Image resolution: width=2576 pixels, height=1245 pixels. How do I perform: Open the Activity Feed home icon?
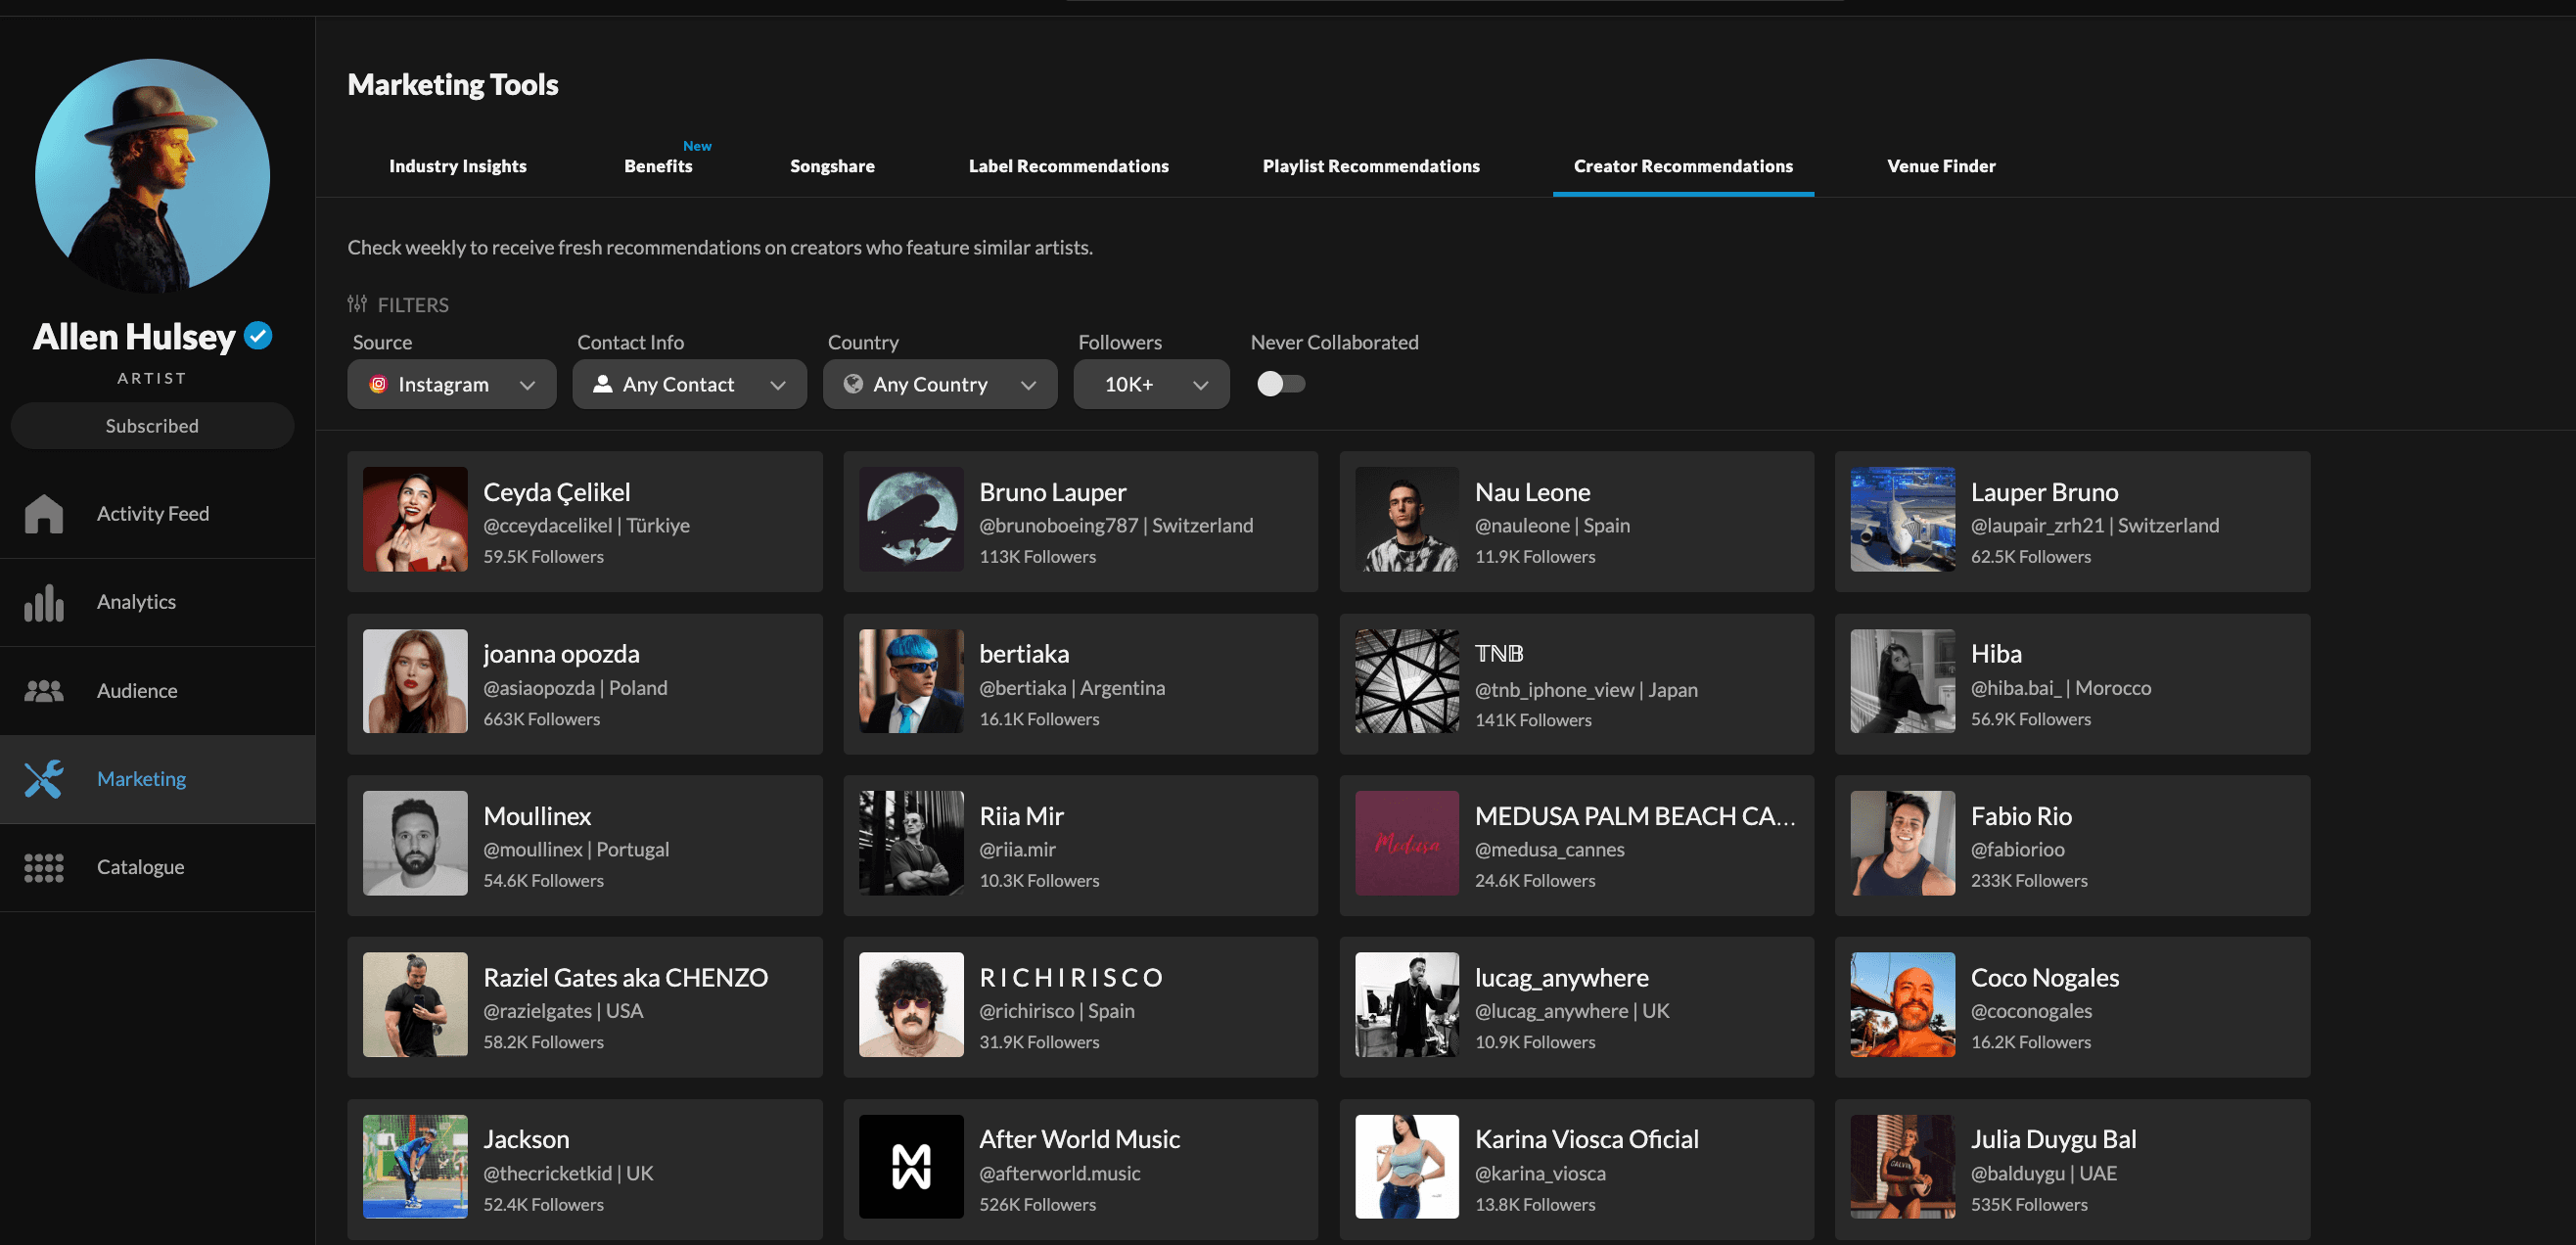point(44,513)
